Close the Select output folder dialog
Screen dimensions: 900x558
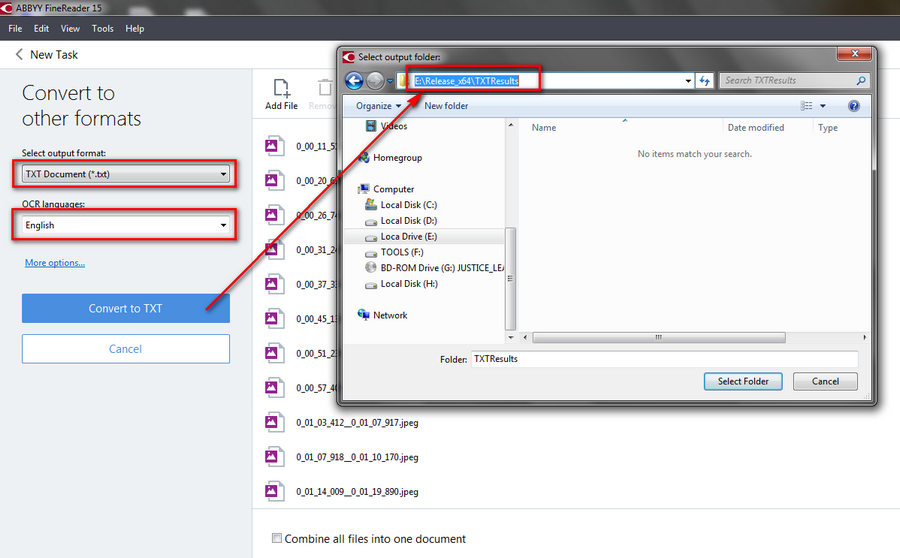855,54
